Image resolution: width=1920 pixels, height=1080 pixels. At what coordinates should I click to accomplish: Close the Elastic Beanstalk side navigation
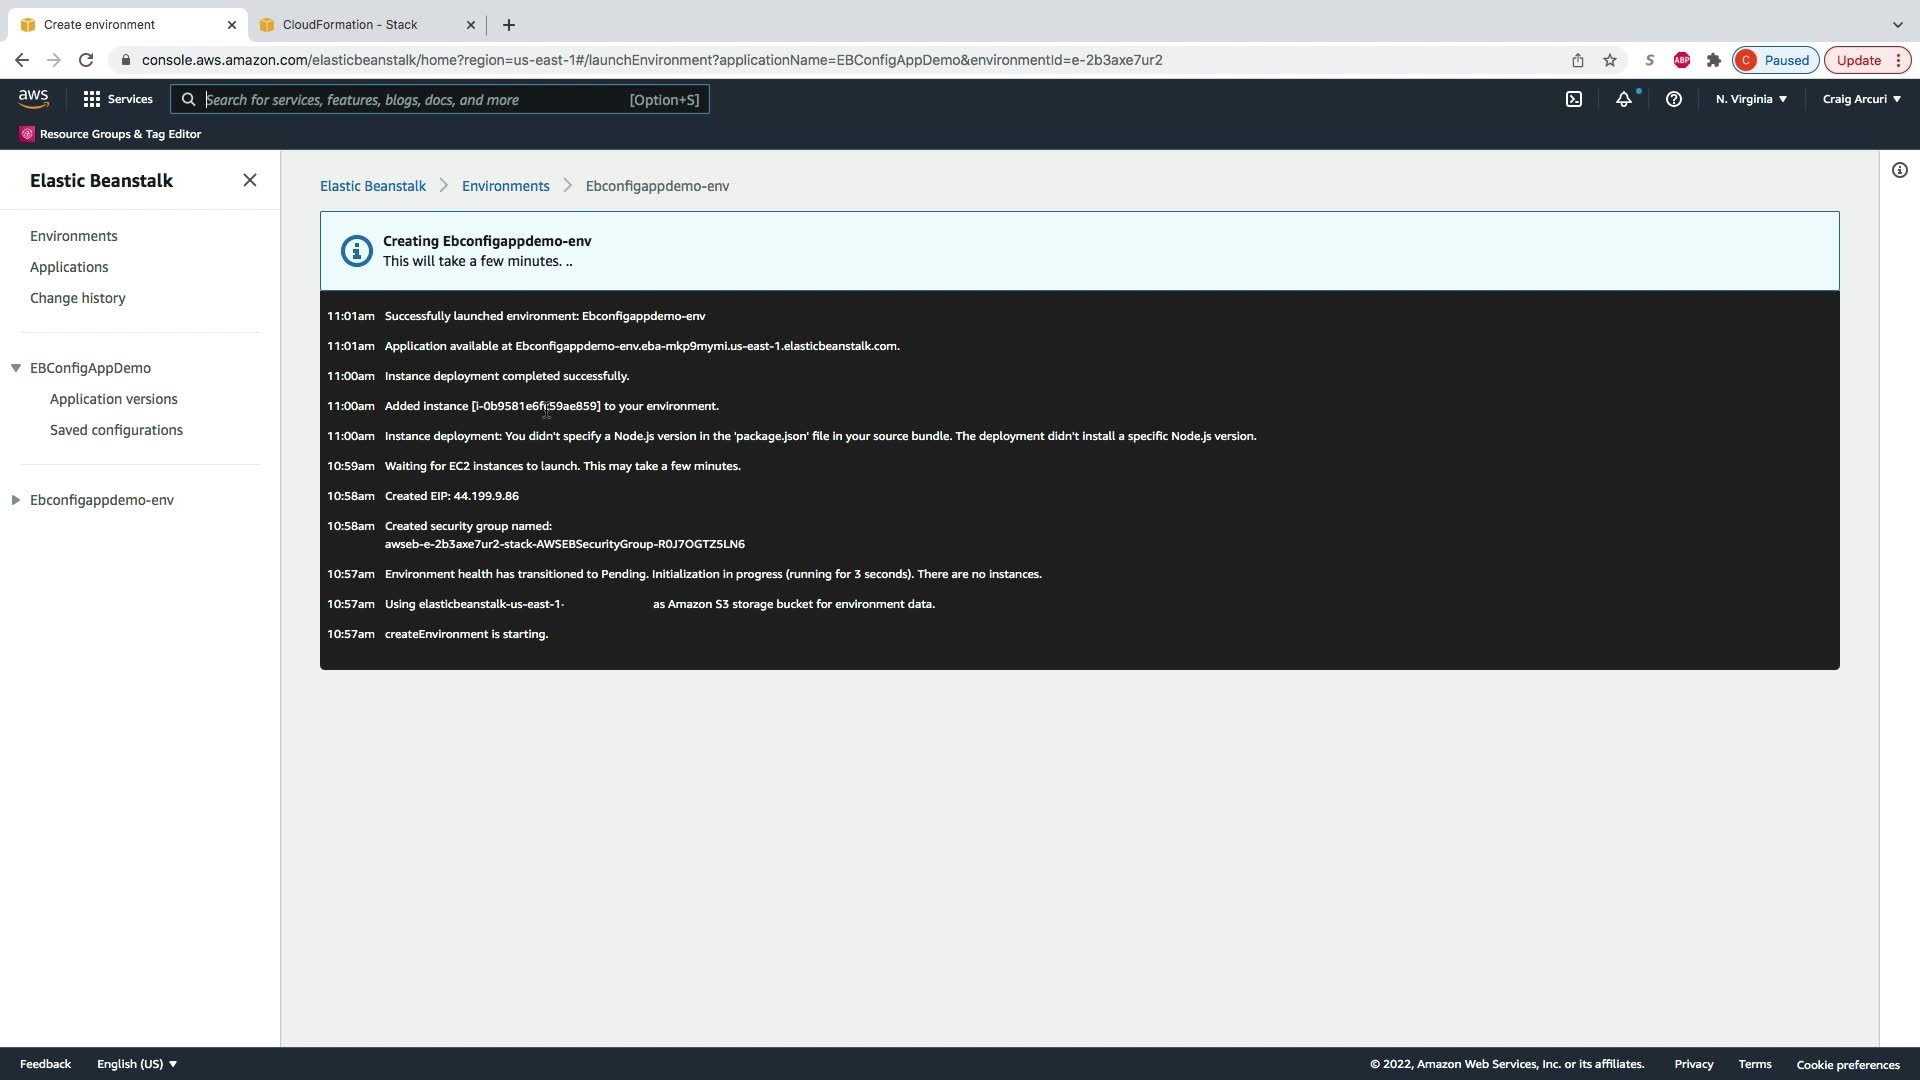pos(250,180)
